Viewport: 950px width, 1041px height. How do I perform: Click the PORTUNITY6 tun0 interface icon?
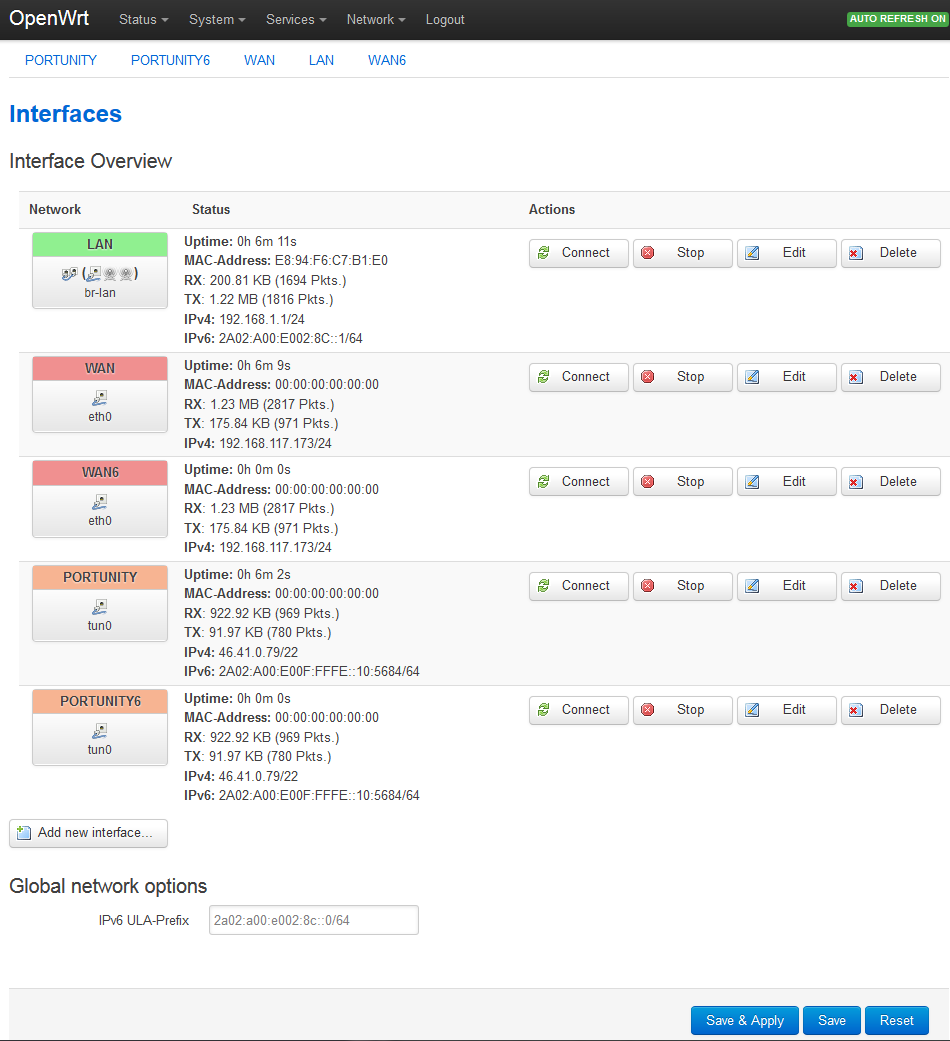(100, 730)
